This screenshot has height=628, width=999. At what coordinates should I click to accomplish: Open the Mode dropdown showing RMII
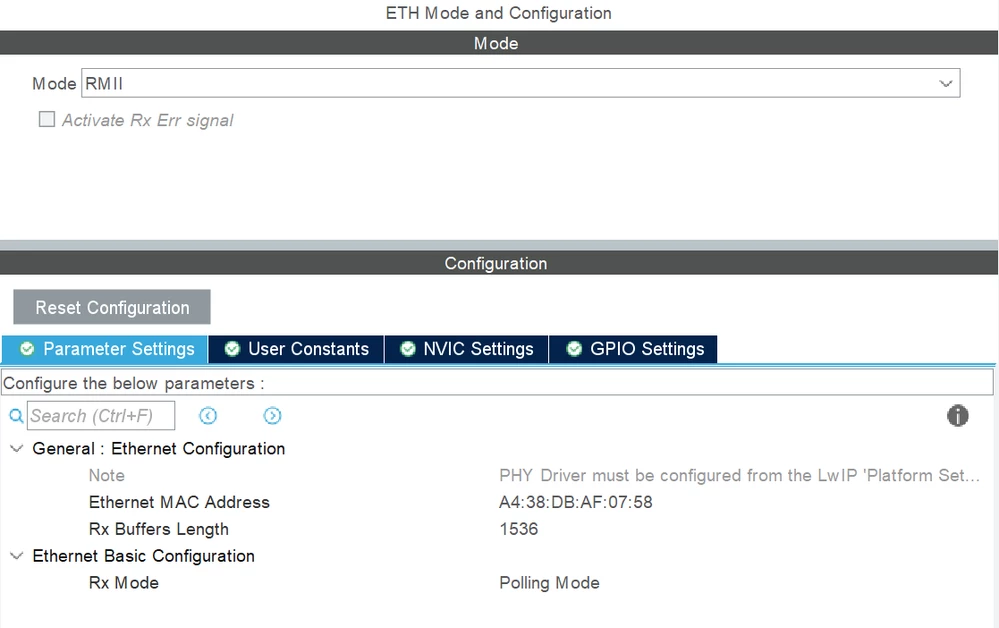click(521, 83)
